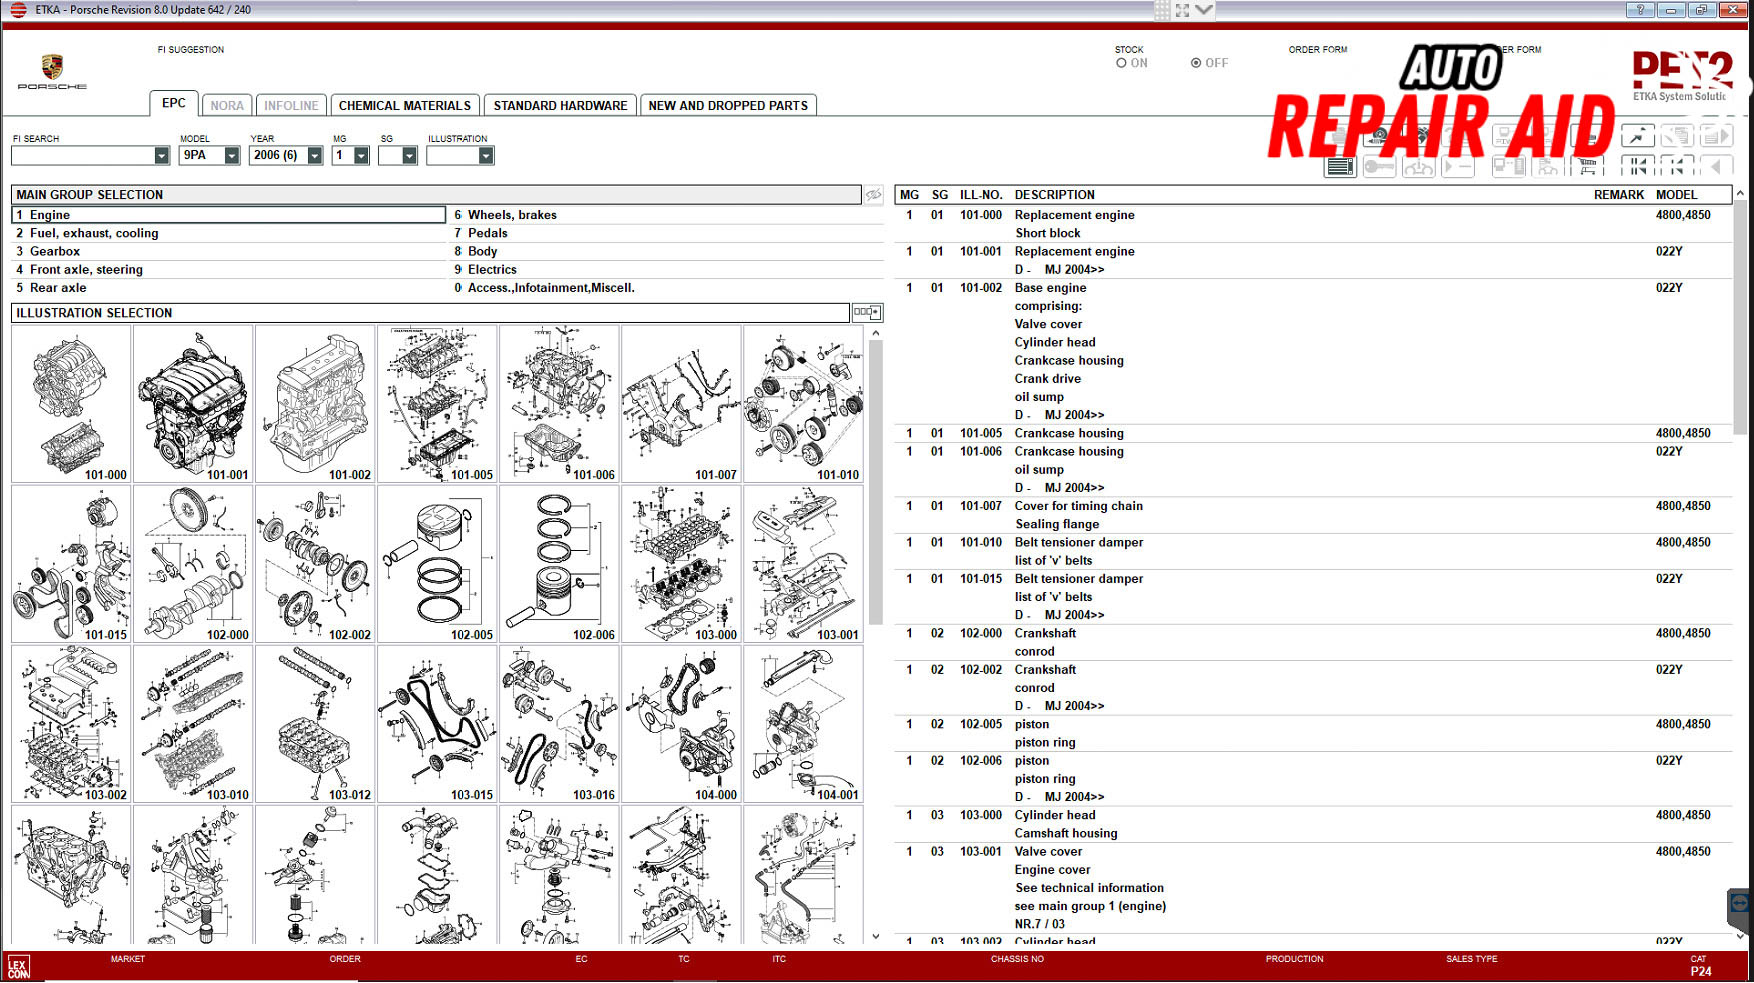Open the Model 9PA dropdown
The height and width of the screenshot is (983, 1754).
[232, 156]
